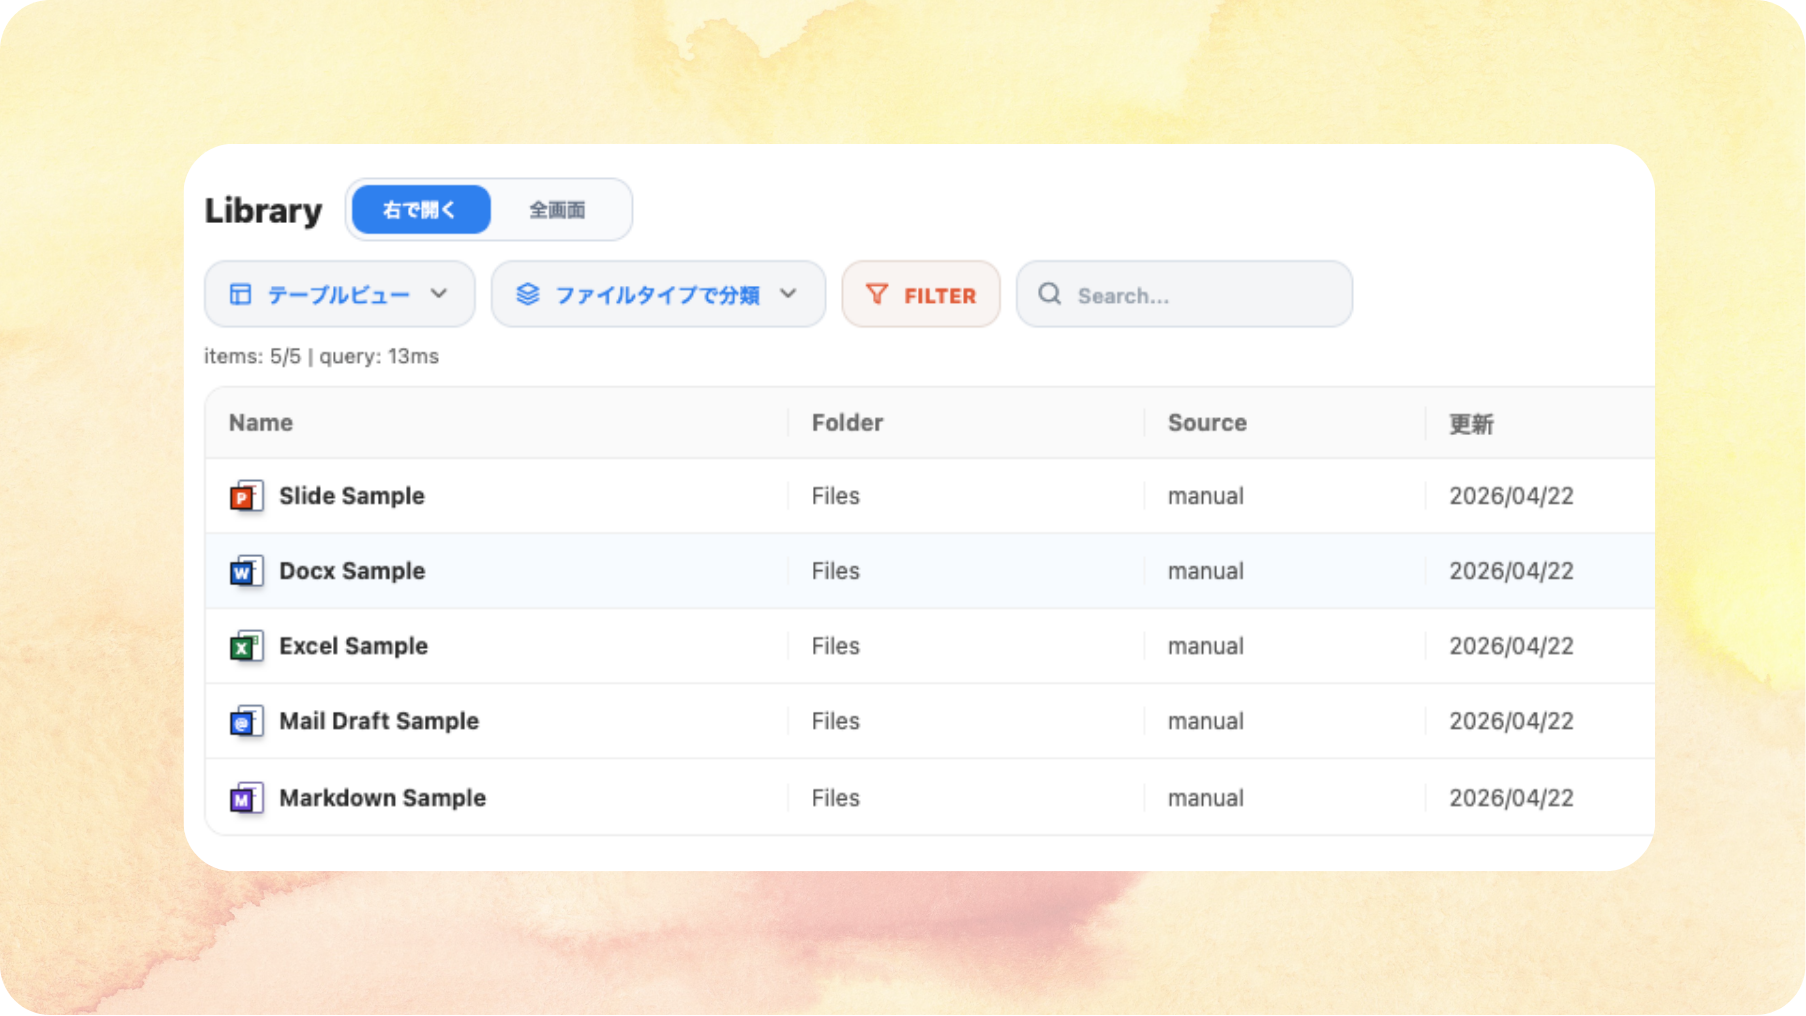Open the Markdown Sample file name
This screenshot has width=1806, height=1016.
382,798
